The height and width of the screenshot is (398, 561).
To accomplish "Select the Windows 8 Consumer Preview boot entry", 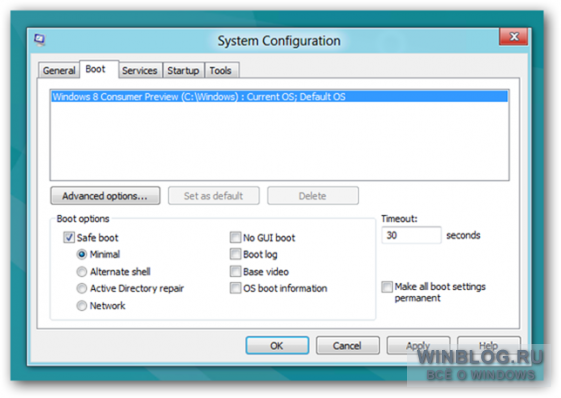I will point(279,97).
